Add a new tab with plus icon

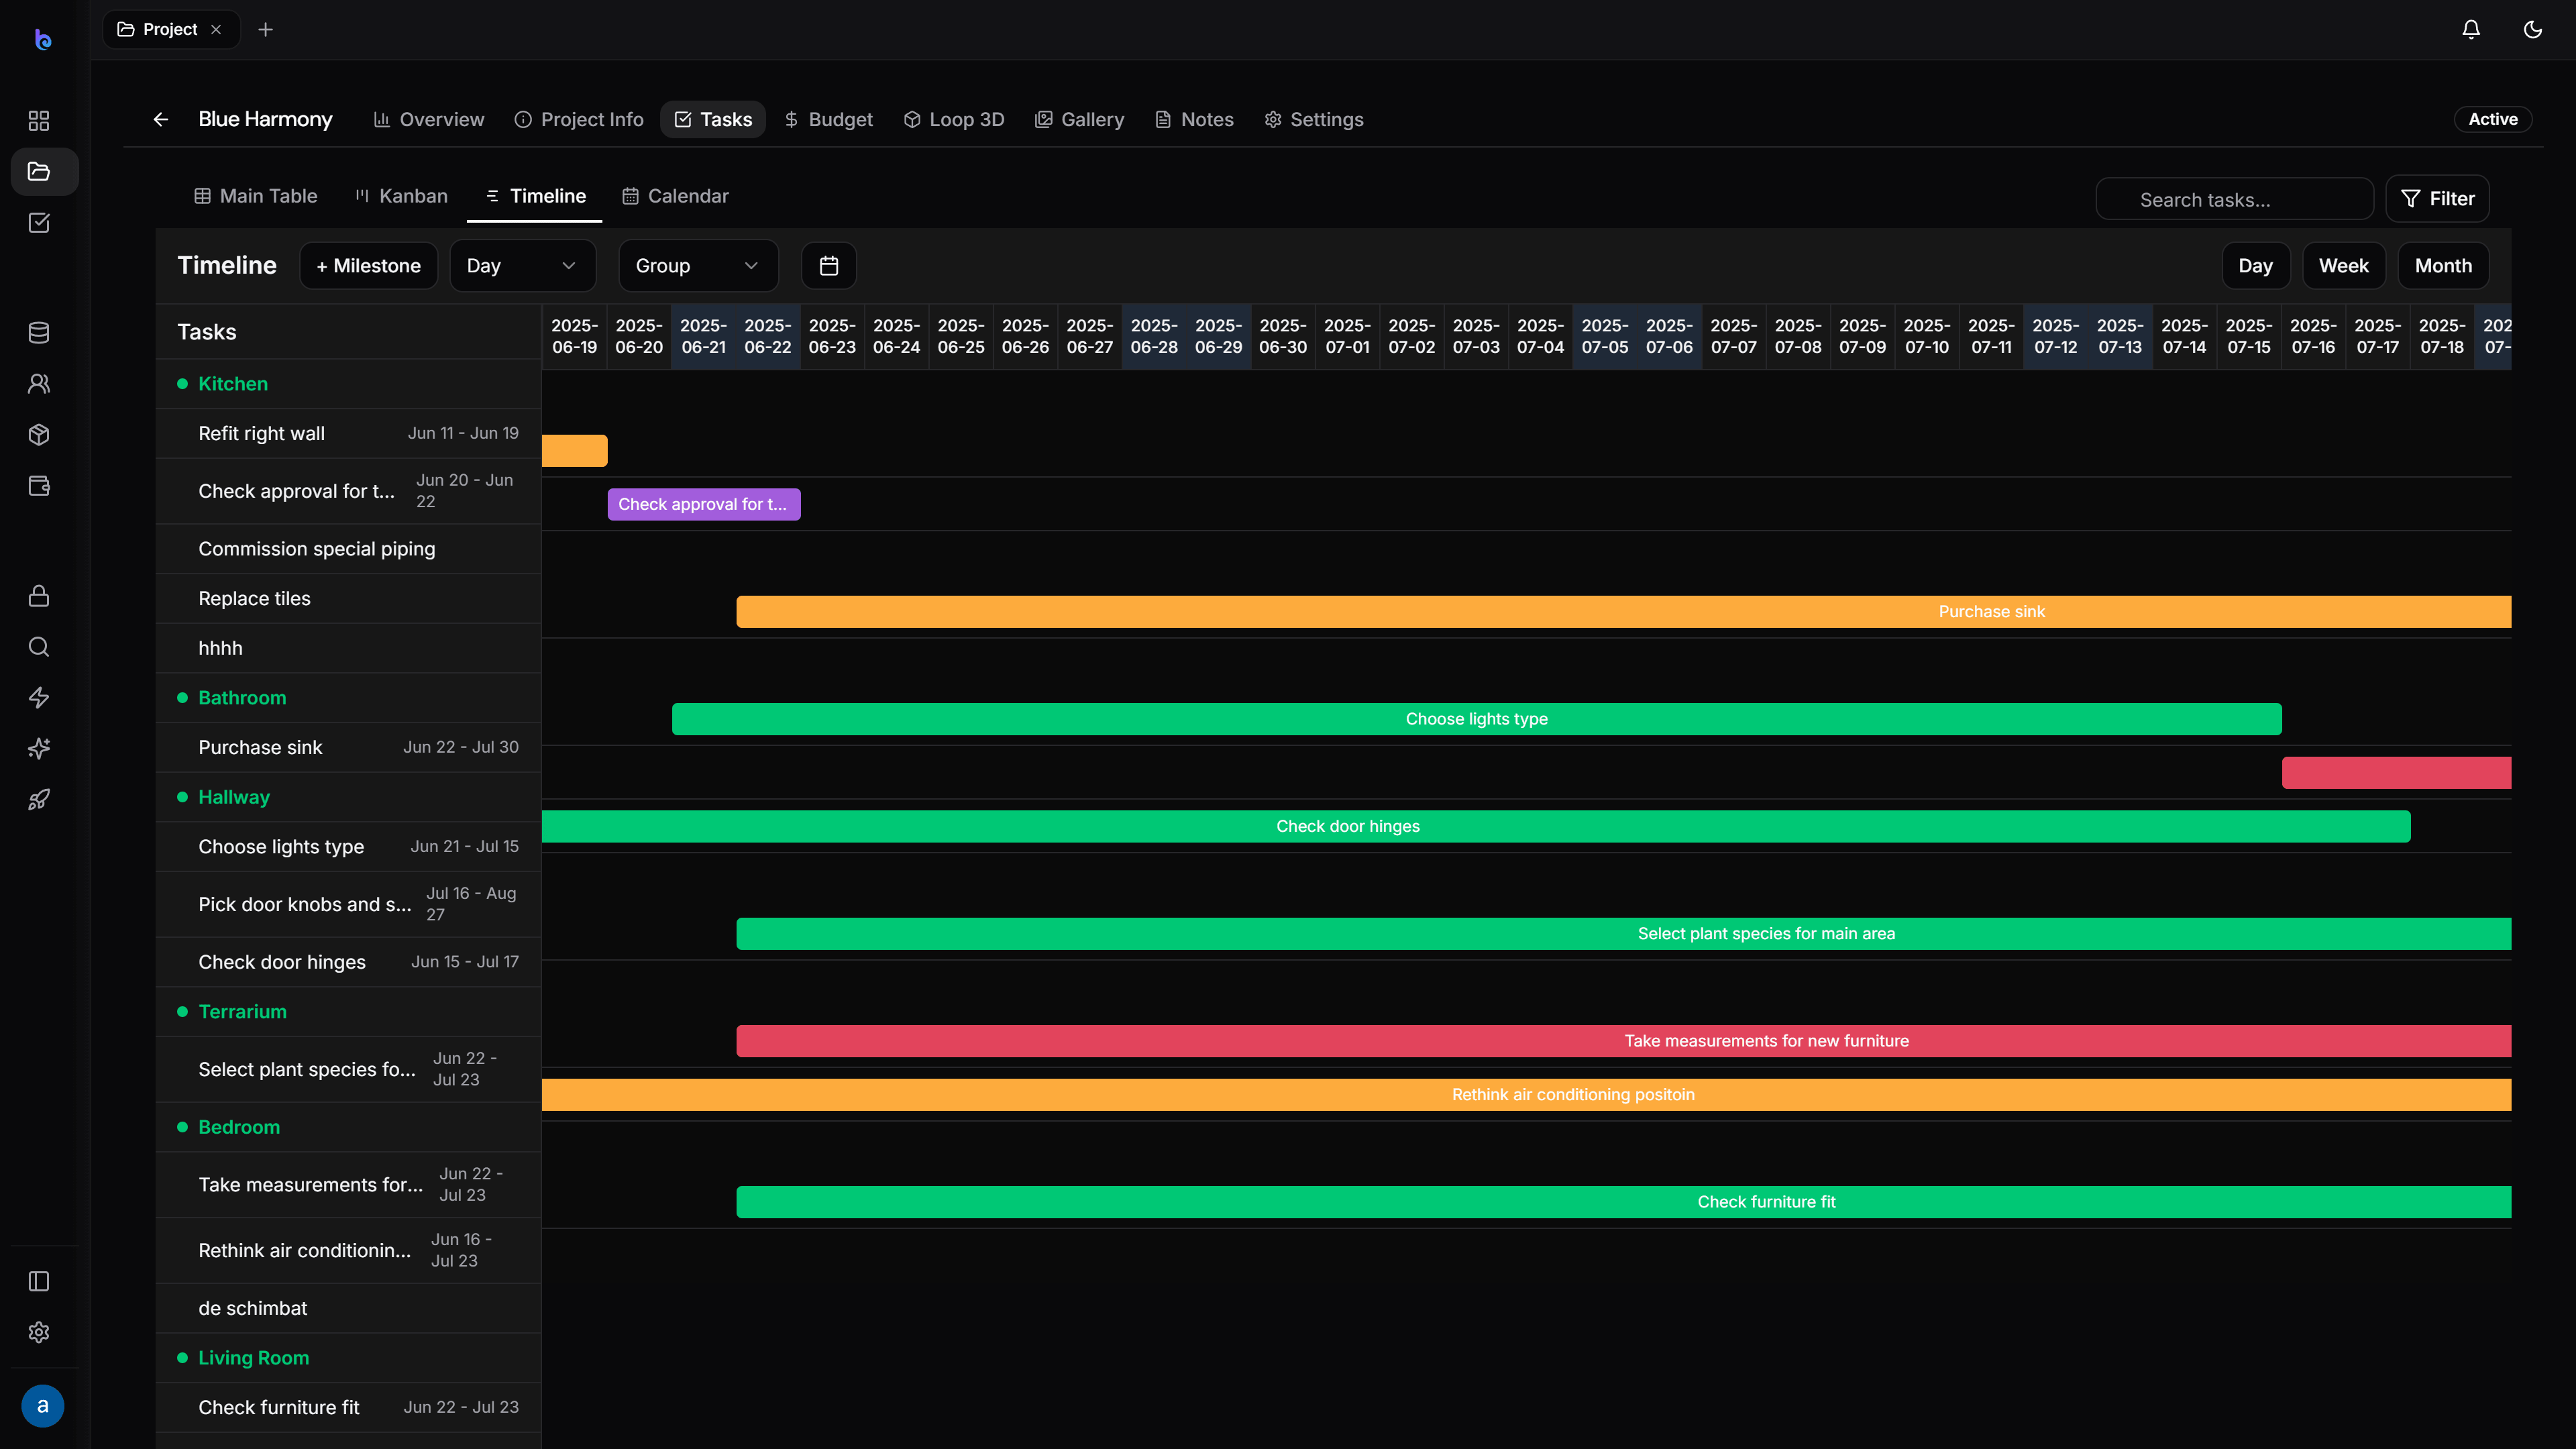tap(265, 30)
